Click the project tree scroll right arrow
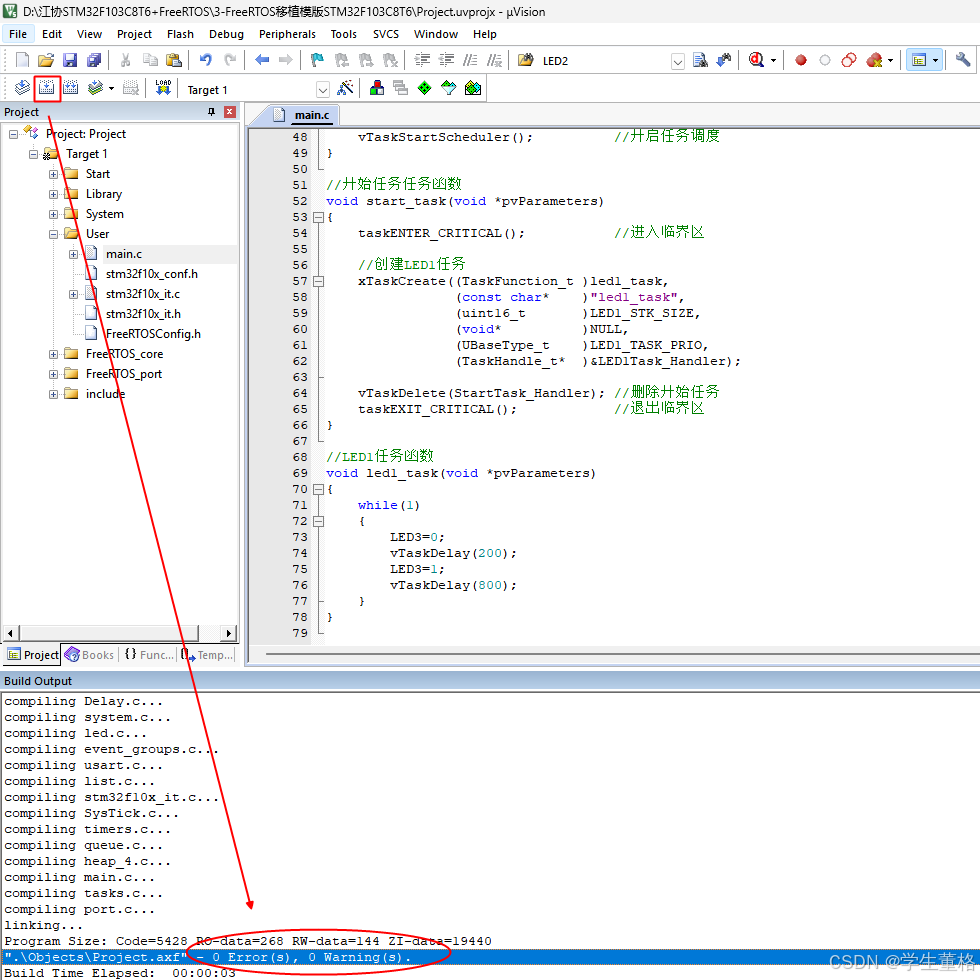This screenshot has height=980, width=980. click(x=229, y=633)
